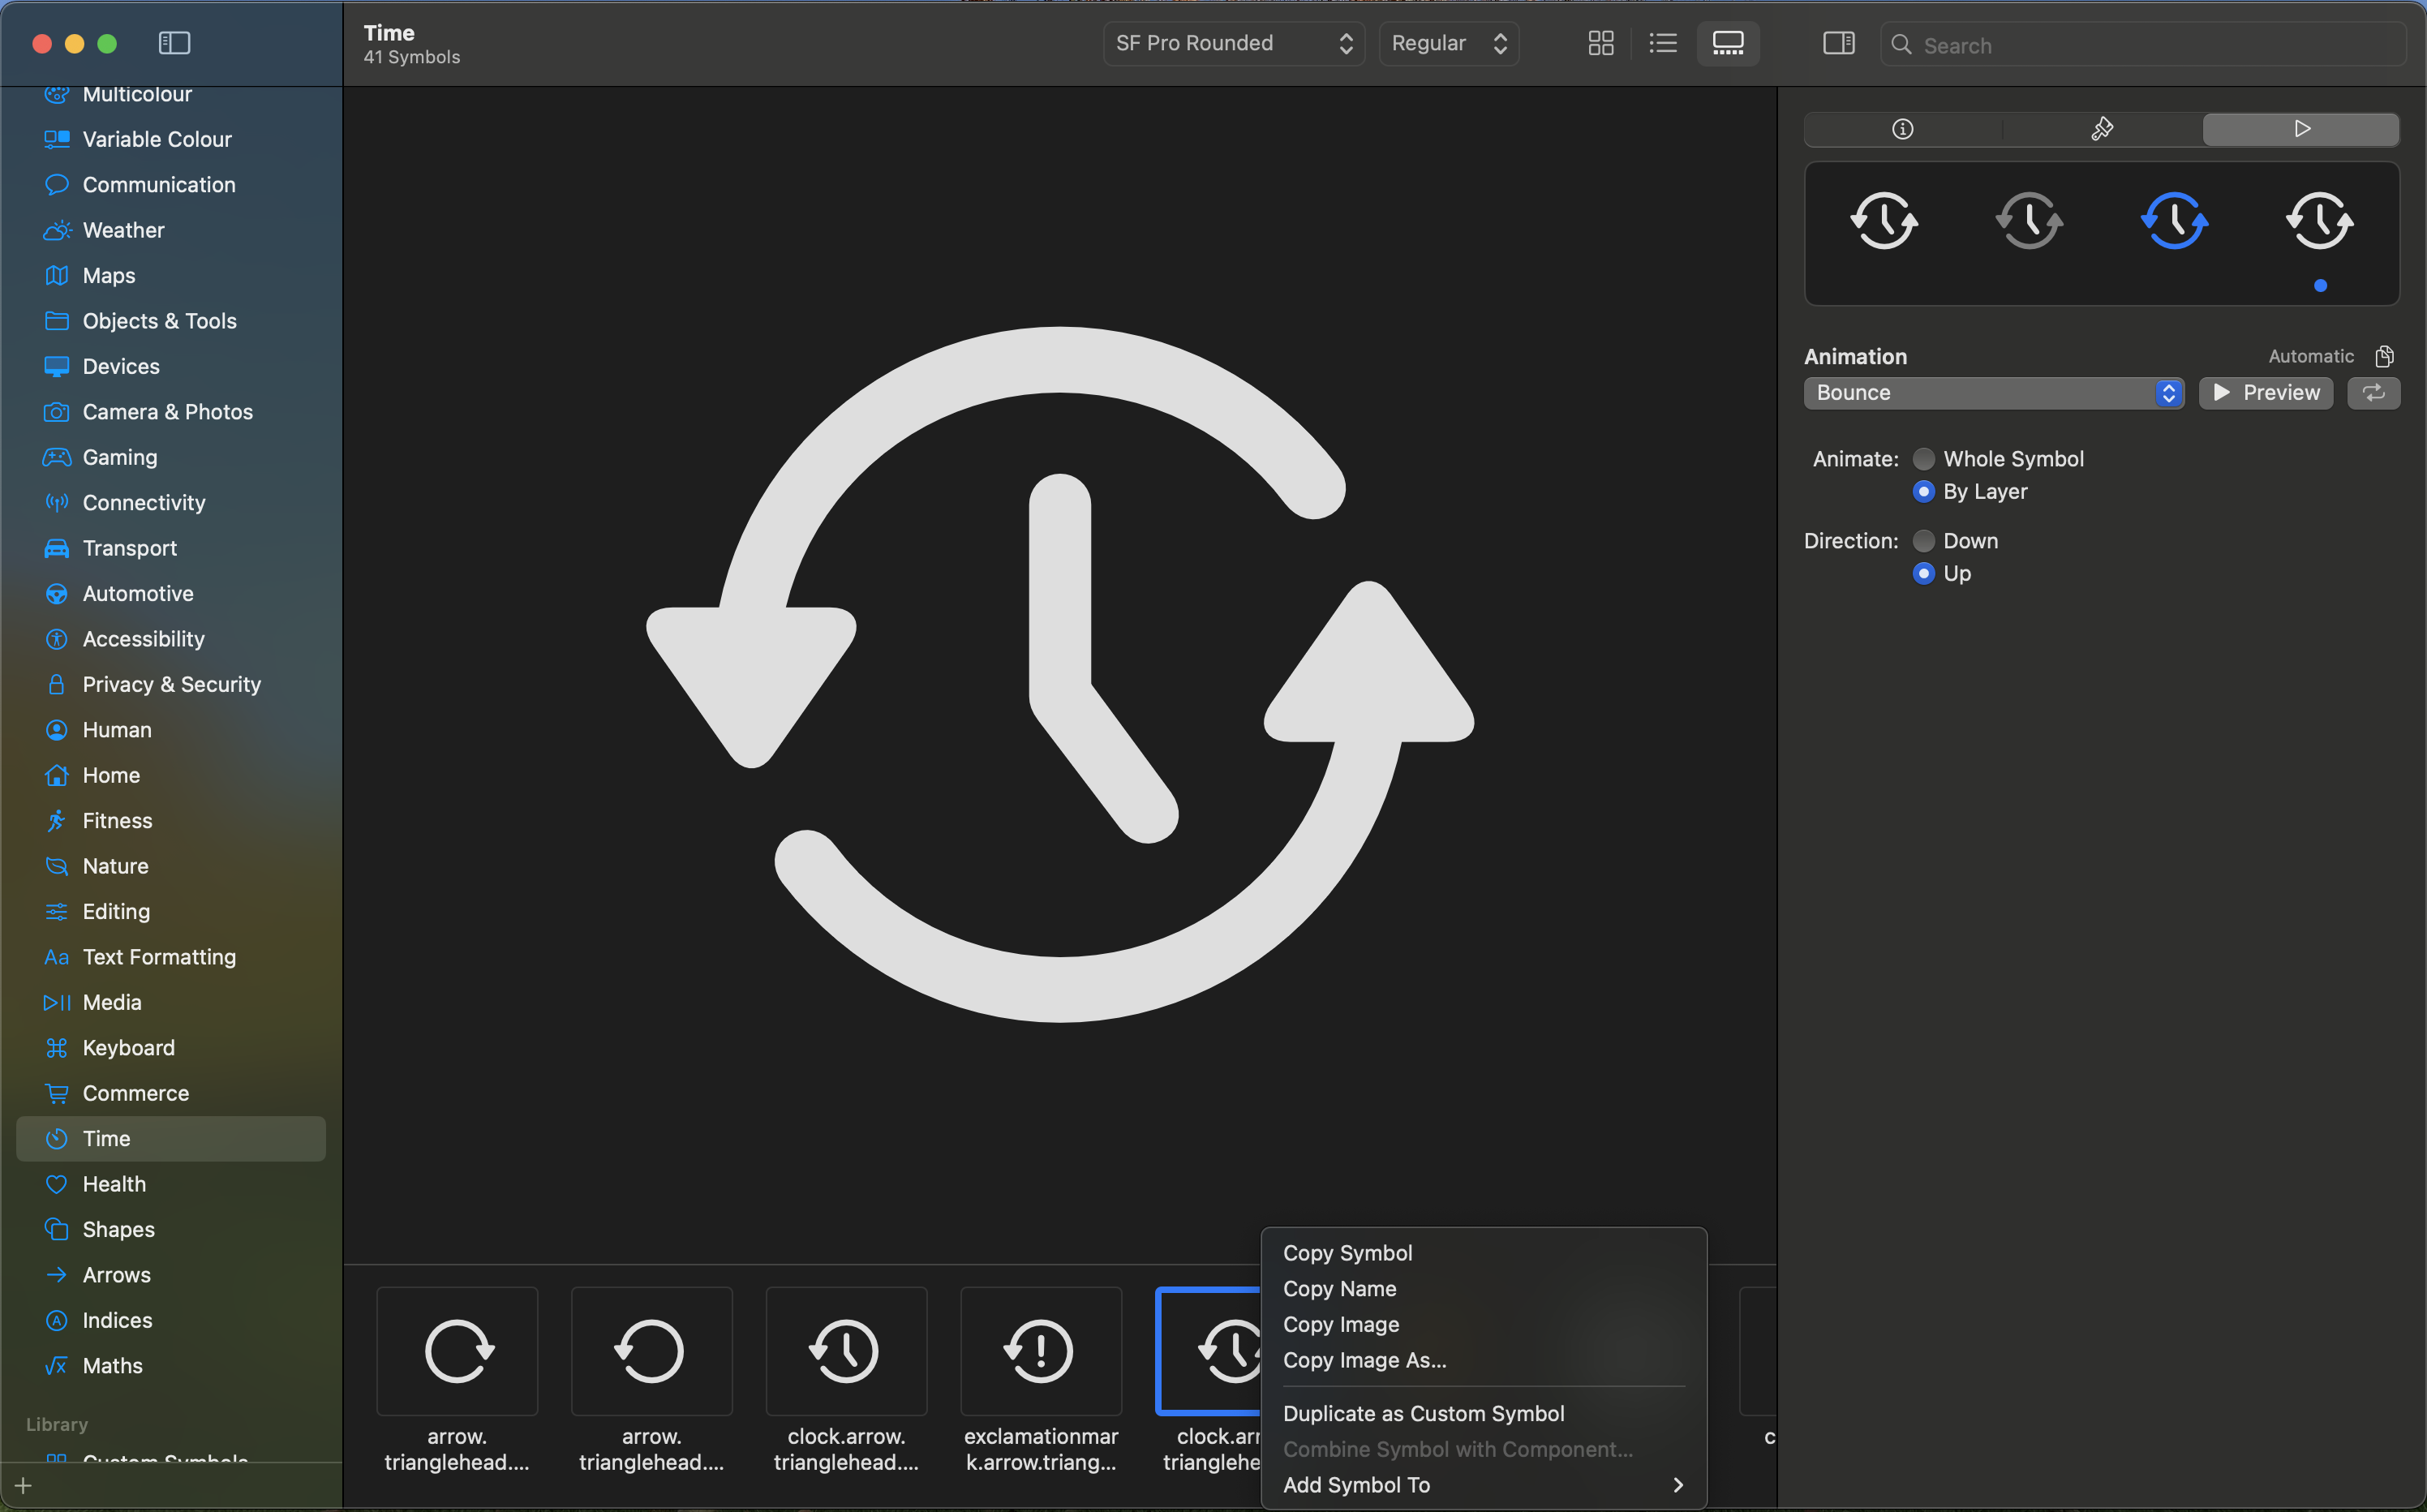Screen dimensions: 2427x1512
Task: Open Keyboard category in sidebar
Action: [x=171, y=1048]
